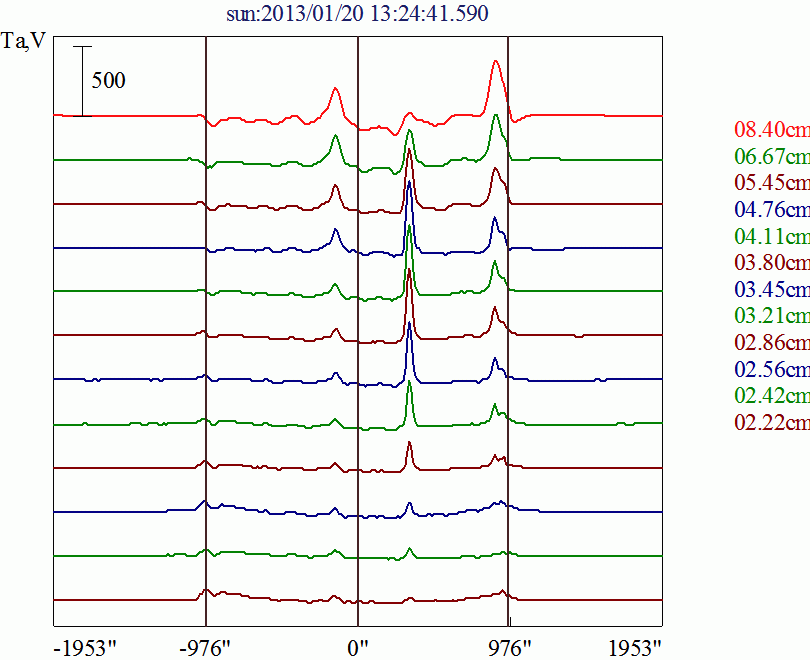Click the 05.45cm wavelength legend label
The image size is (810, 660).
[x=772, y=182]
